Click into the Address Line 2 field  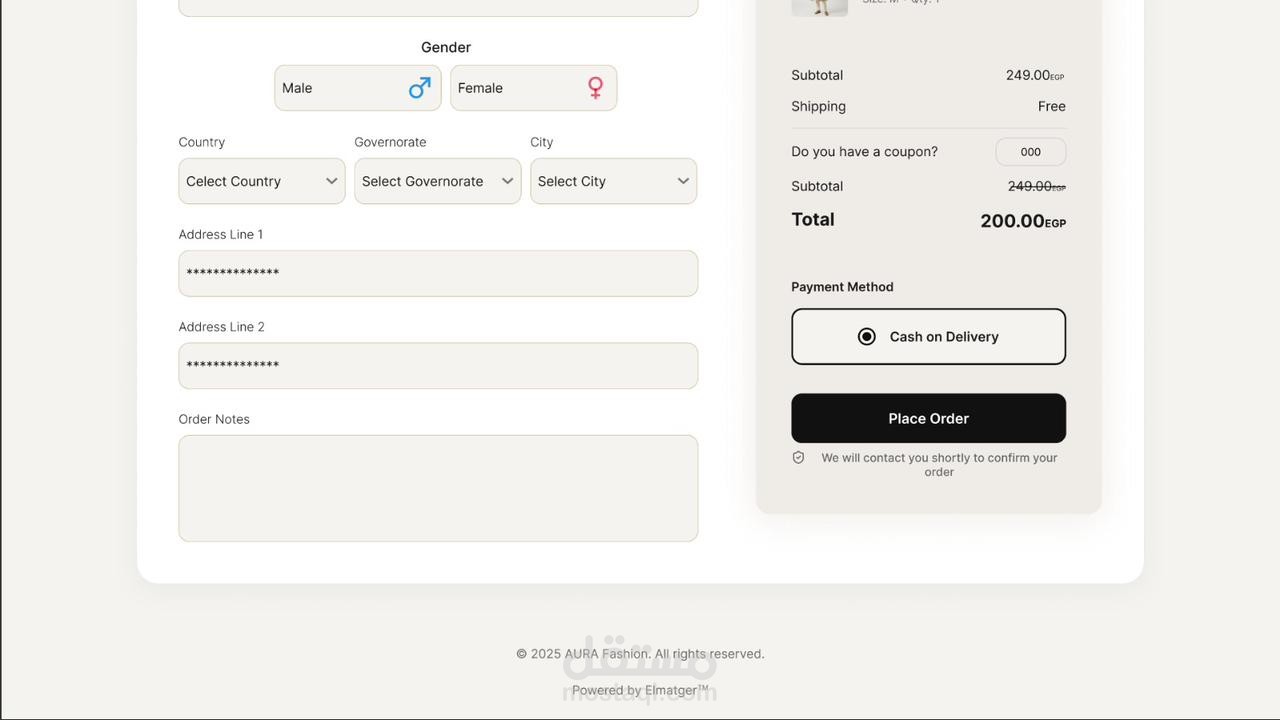438,366
